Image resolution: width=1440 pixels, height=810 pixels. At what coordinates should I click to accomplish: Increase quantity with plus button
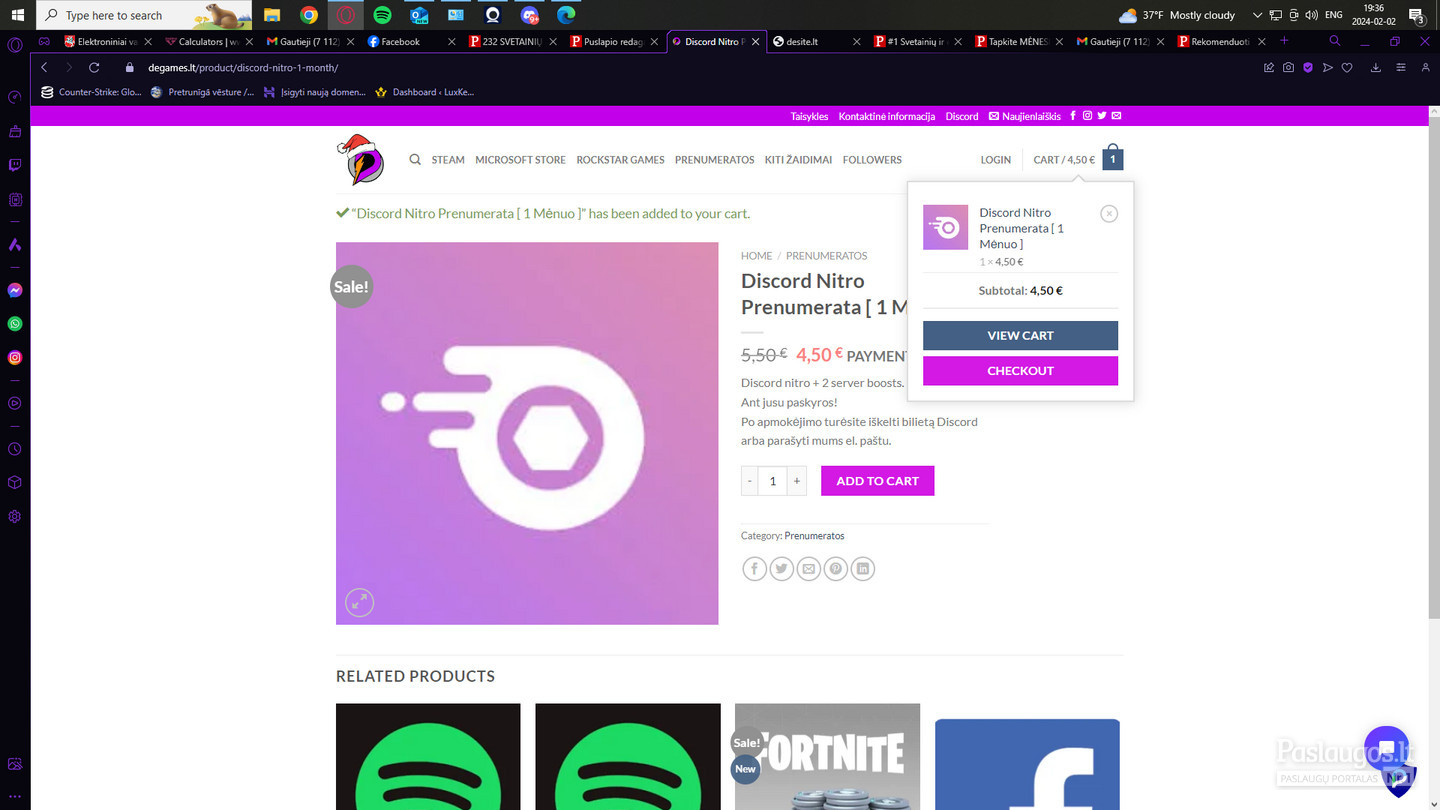click(797, 481)
